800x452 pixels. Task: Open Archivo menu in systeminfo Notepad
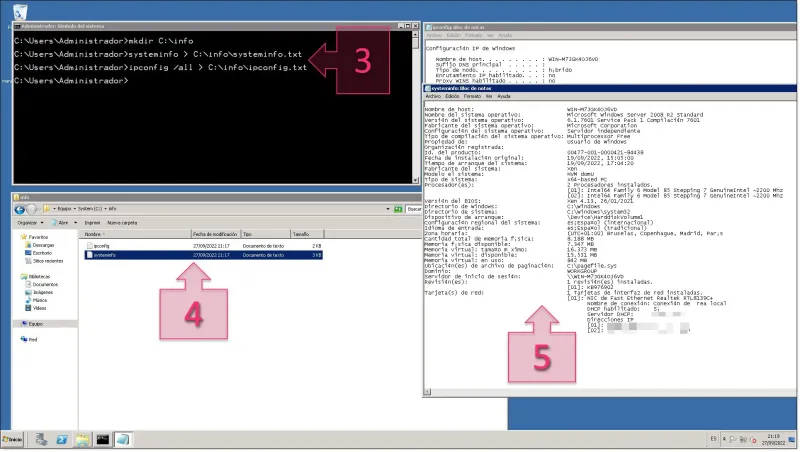434,96
